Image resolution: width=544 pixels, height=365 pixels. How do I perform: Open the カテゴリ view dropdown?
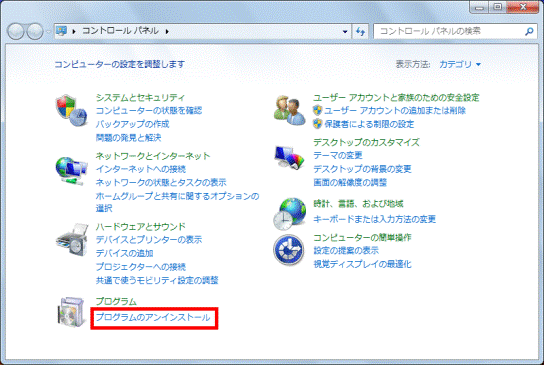pyautogui.click(x=460, y=64)
